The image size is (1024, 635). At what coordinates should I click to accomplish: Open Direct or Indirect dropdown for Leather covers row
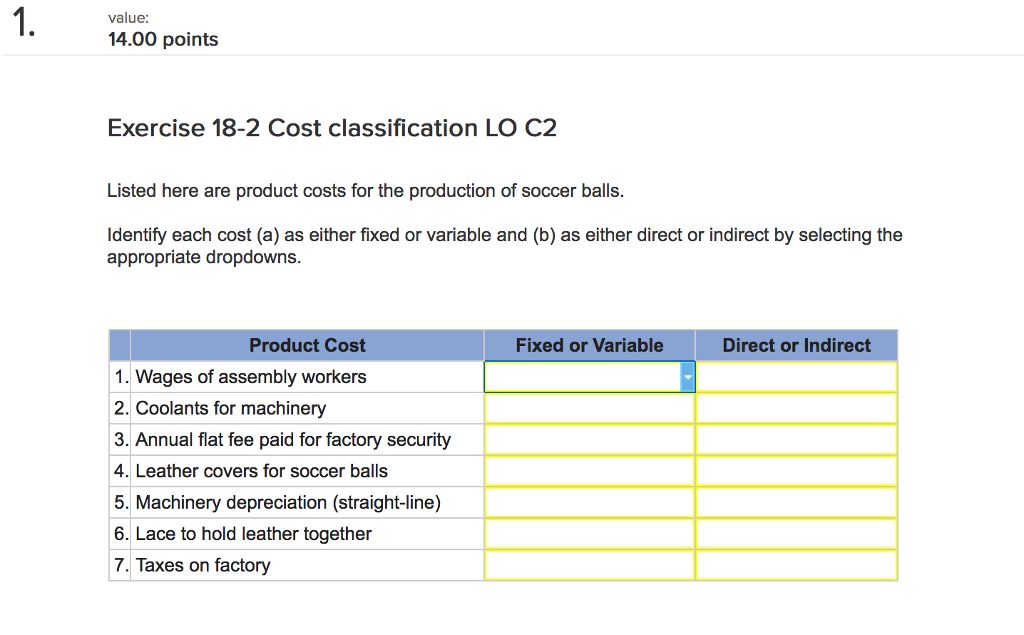pyautogui.click(x=796, y=471)
